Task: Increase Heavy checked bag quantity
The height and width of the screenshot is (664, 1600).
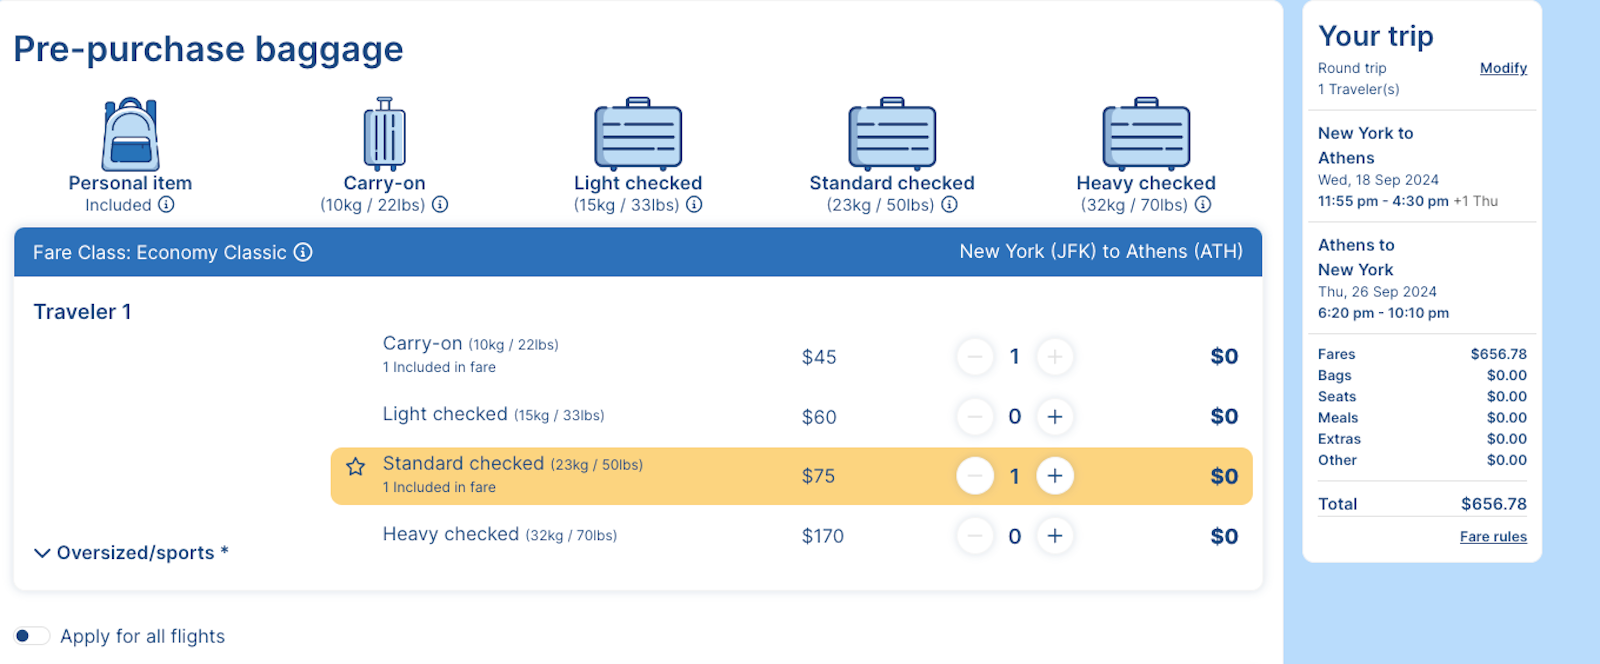Action: coord(1054,536)
